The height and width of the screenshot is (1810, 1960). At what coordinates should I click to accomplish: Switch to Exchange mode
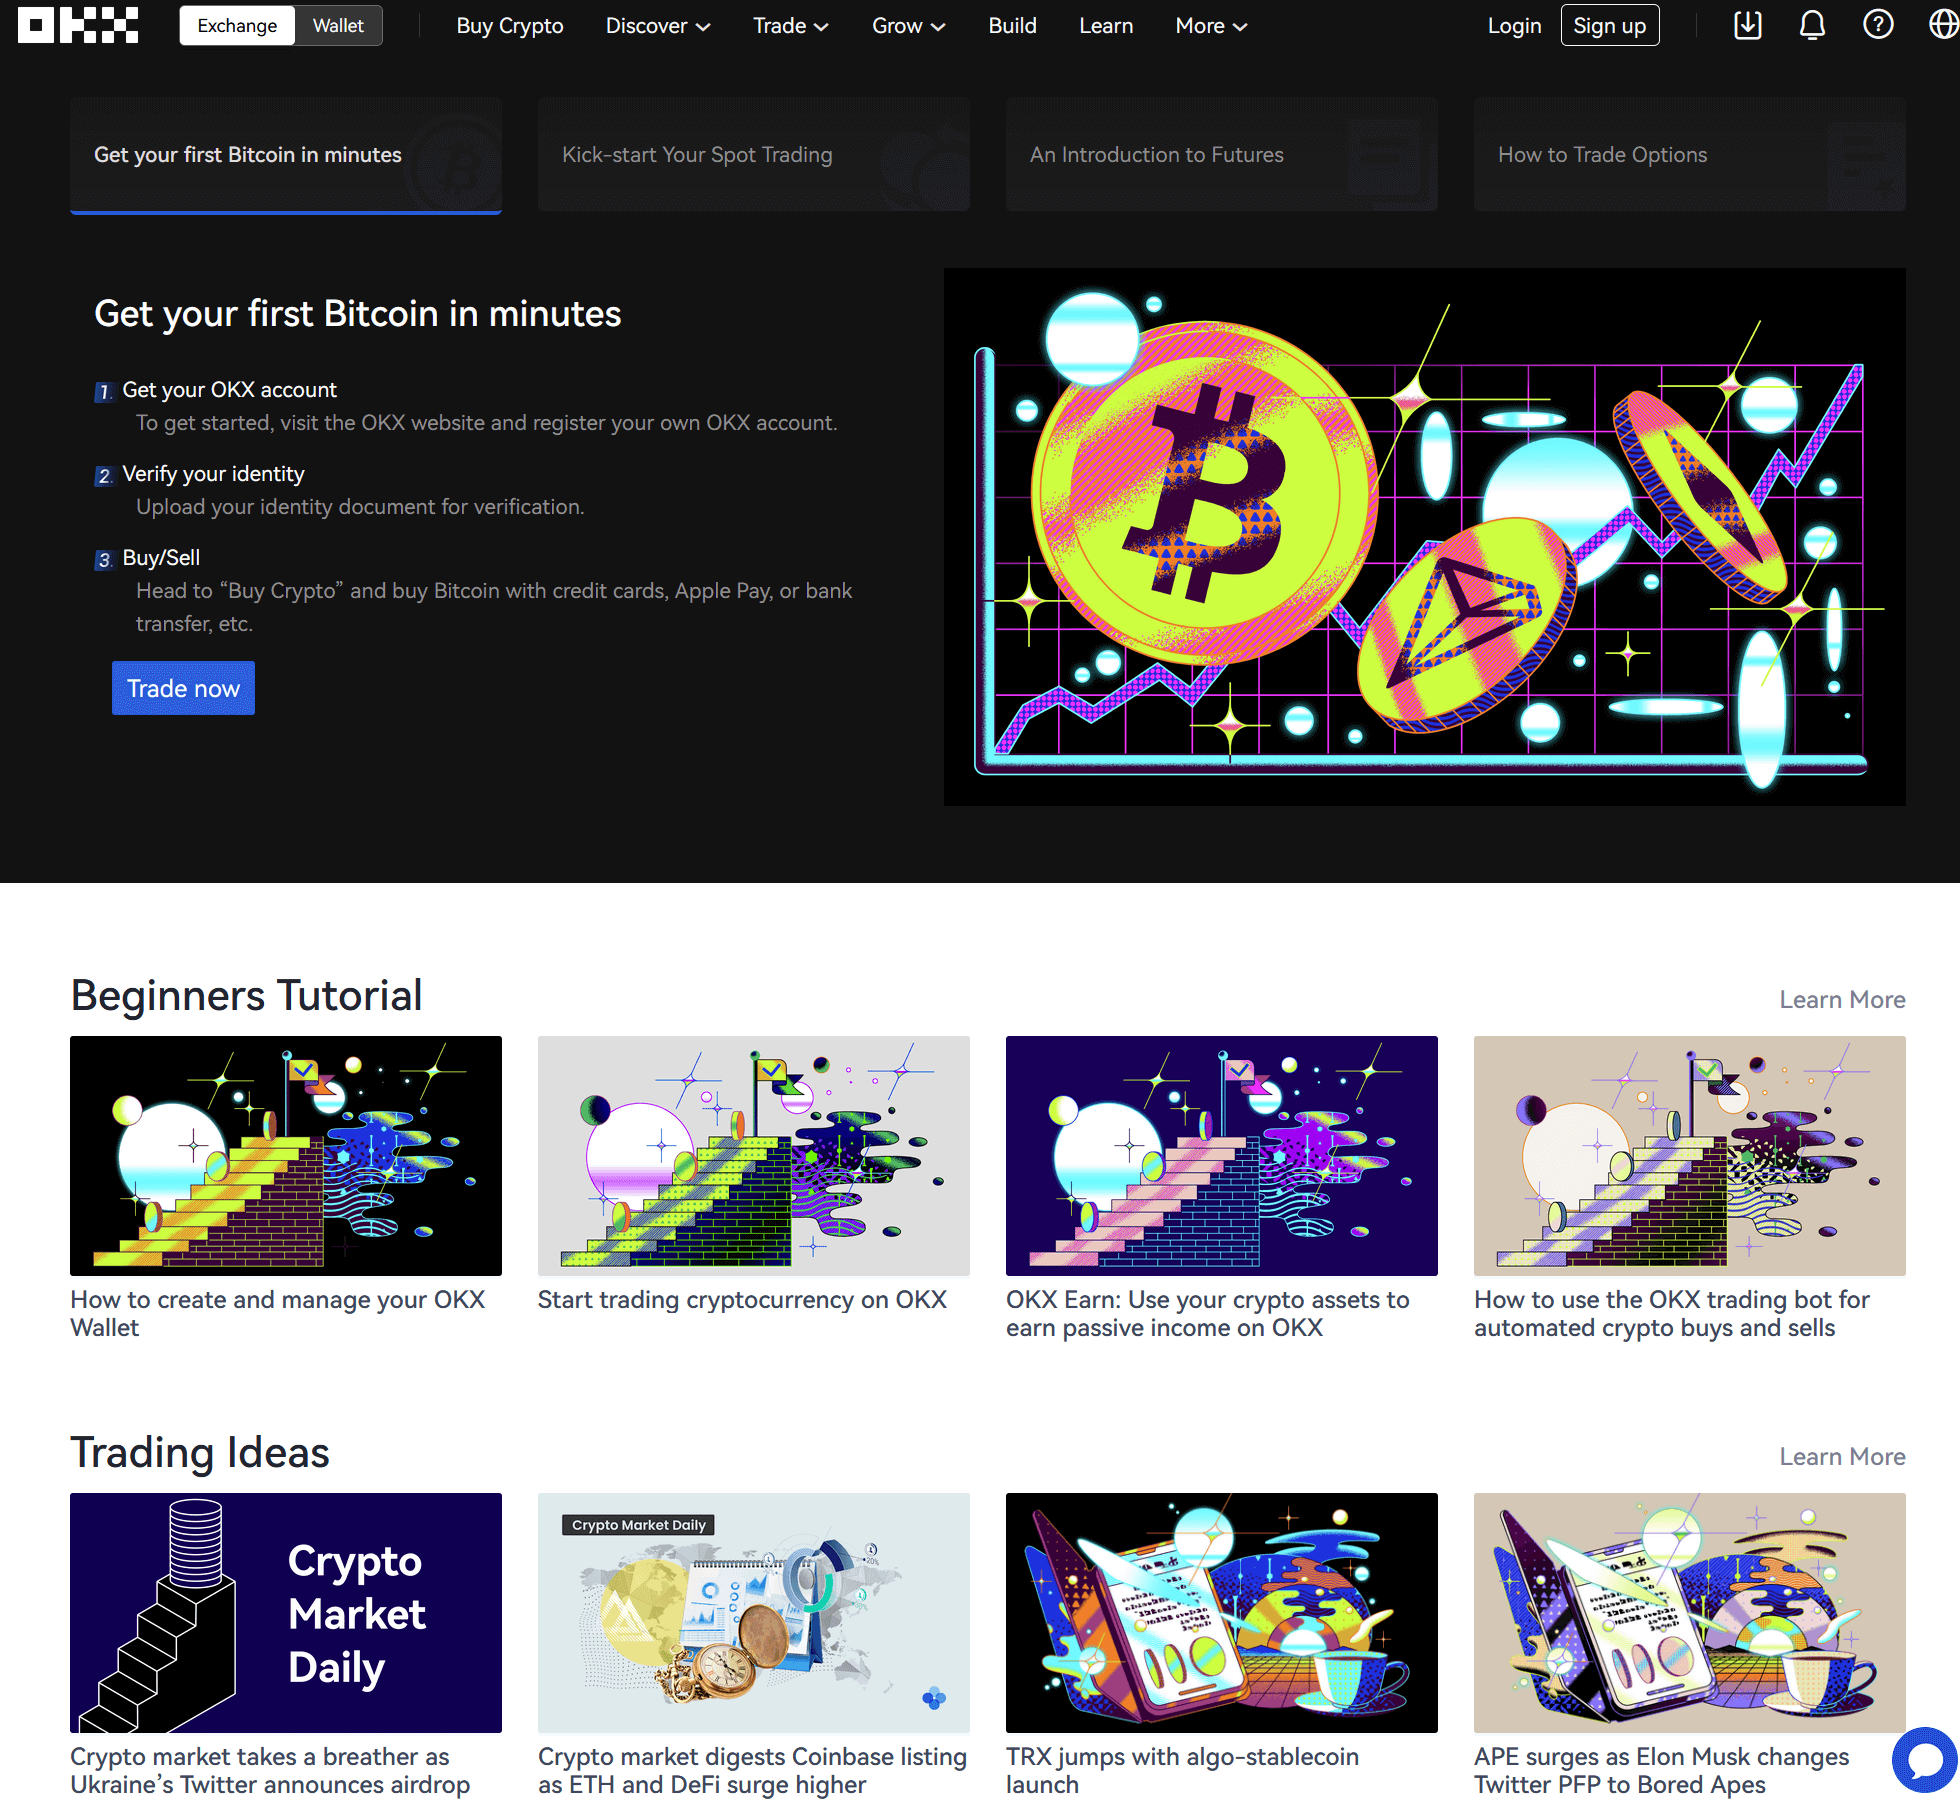pos(237,26)
